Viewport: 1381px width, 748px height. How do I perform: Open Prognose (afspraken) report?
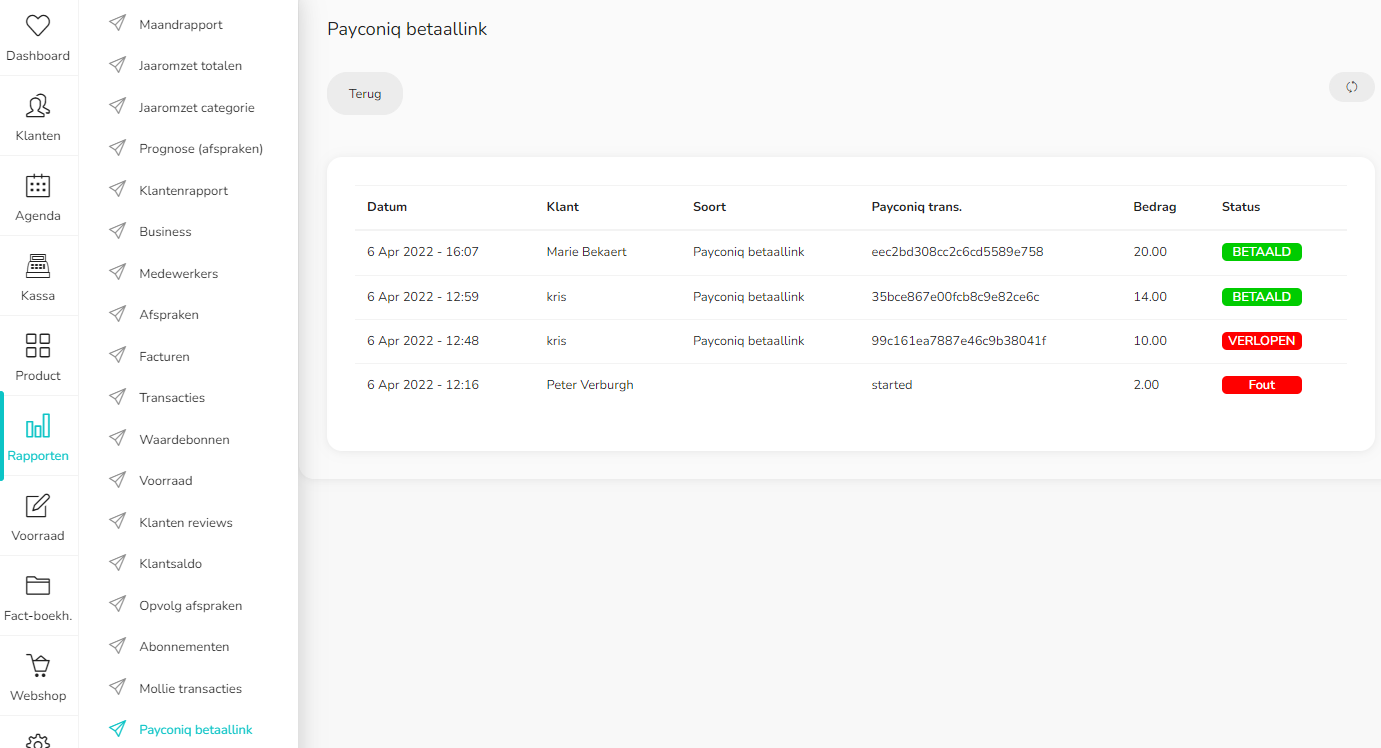(201, 148)
